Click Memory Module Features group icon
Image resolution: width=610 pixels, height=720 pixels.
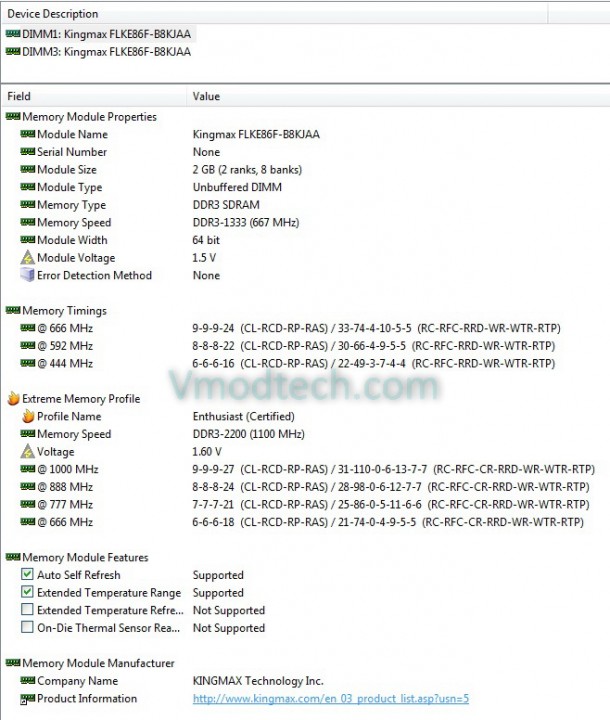[12, 557]
